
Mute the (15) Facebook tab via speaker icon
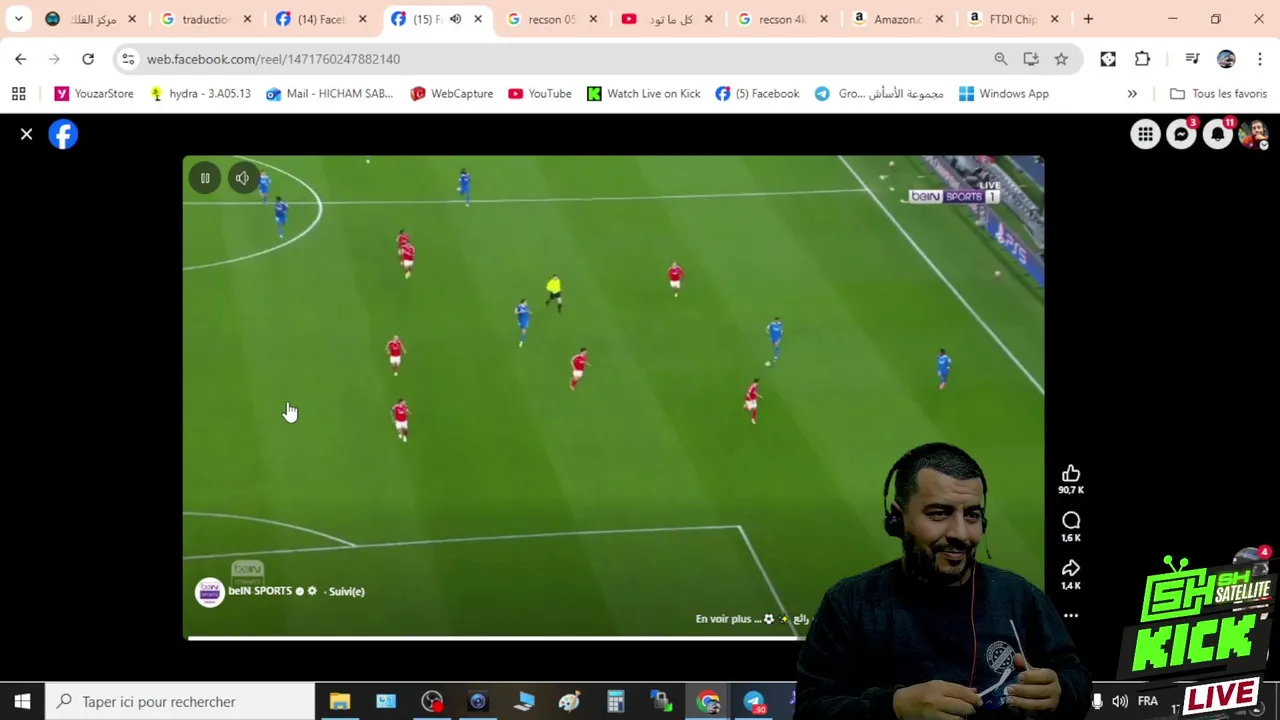456,19
